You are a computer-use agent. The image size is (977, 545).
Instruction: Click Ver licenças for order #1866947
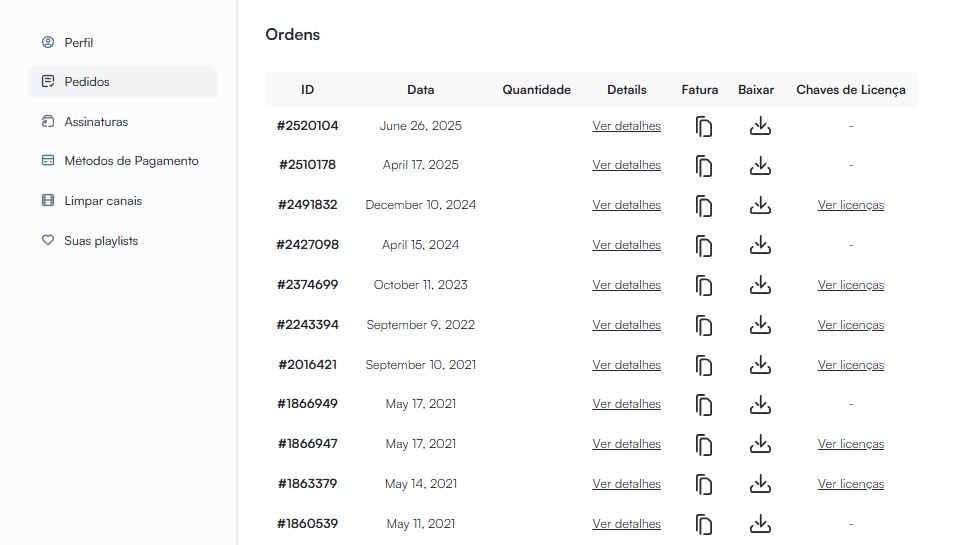(850, 444)
